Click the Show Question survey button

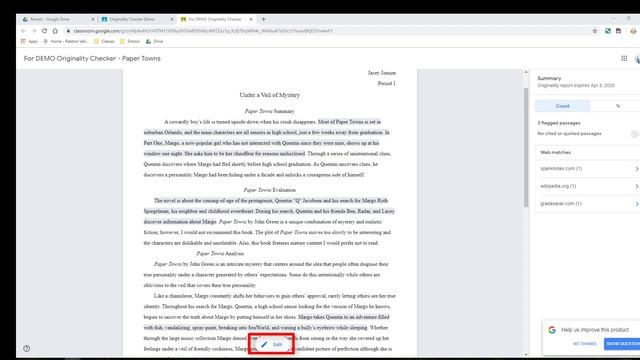click(622, 344)
